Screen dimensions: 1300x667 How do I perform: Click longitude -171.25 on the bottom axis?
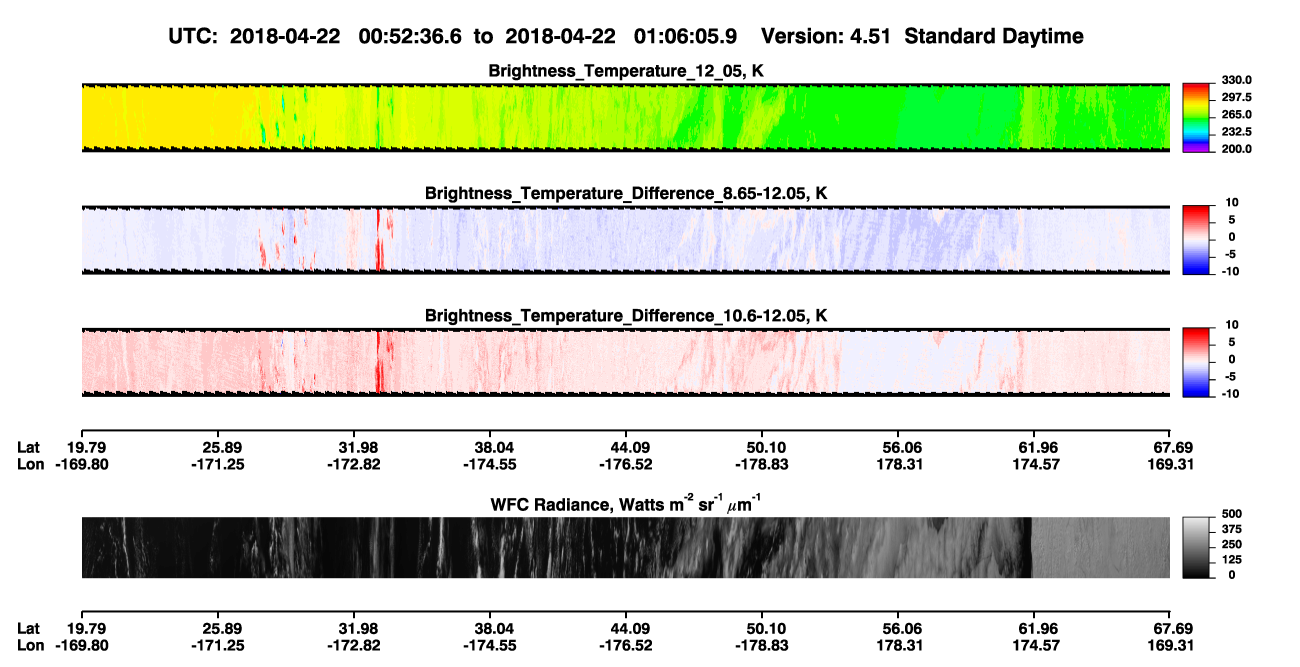(x=217, y=645)
